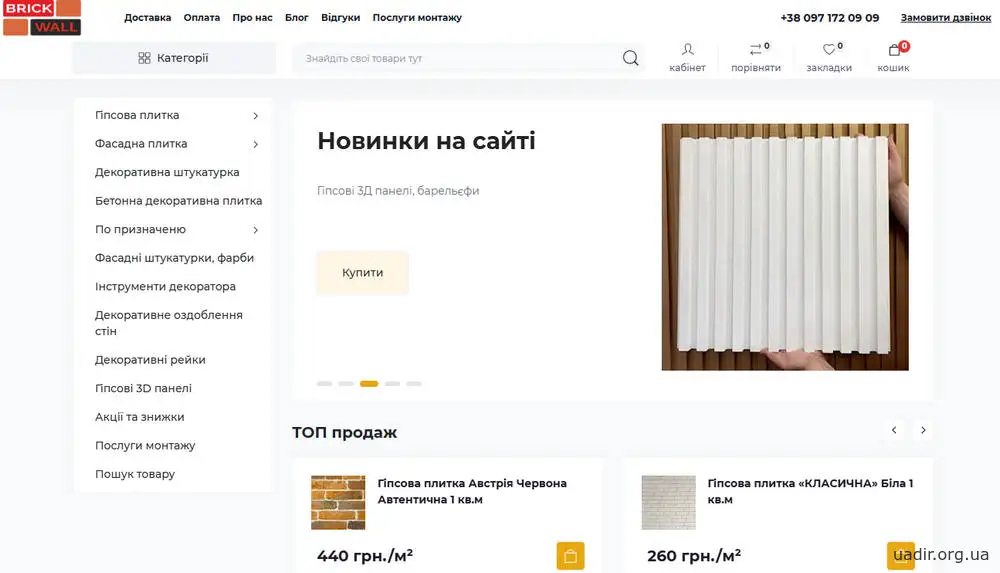1000x573 pixels.
Task: Open Гіпсові 3D панелі category
Action: point(143,389)
